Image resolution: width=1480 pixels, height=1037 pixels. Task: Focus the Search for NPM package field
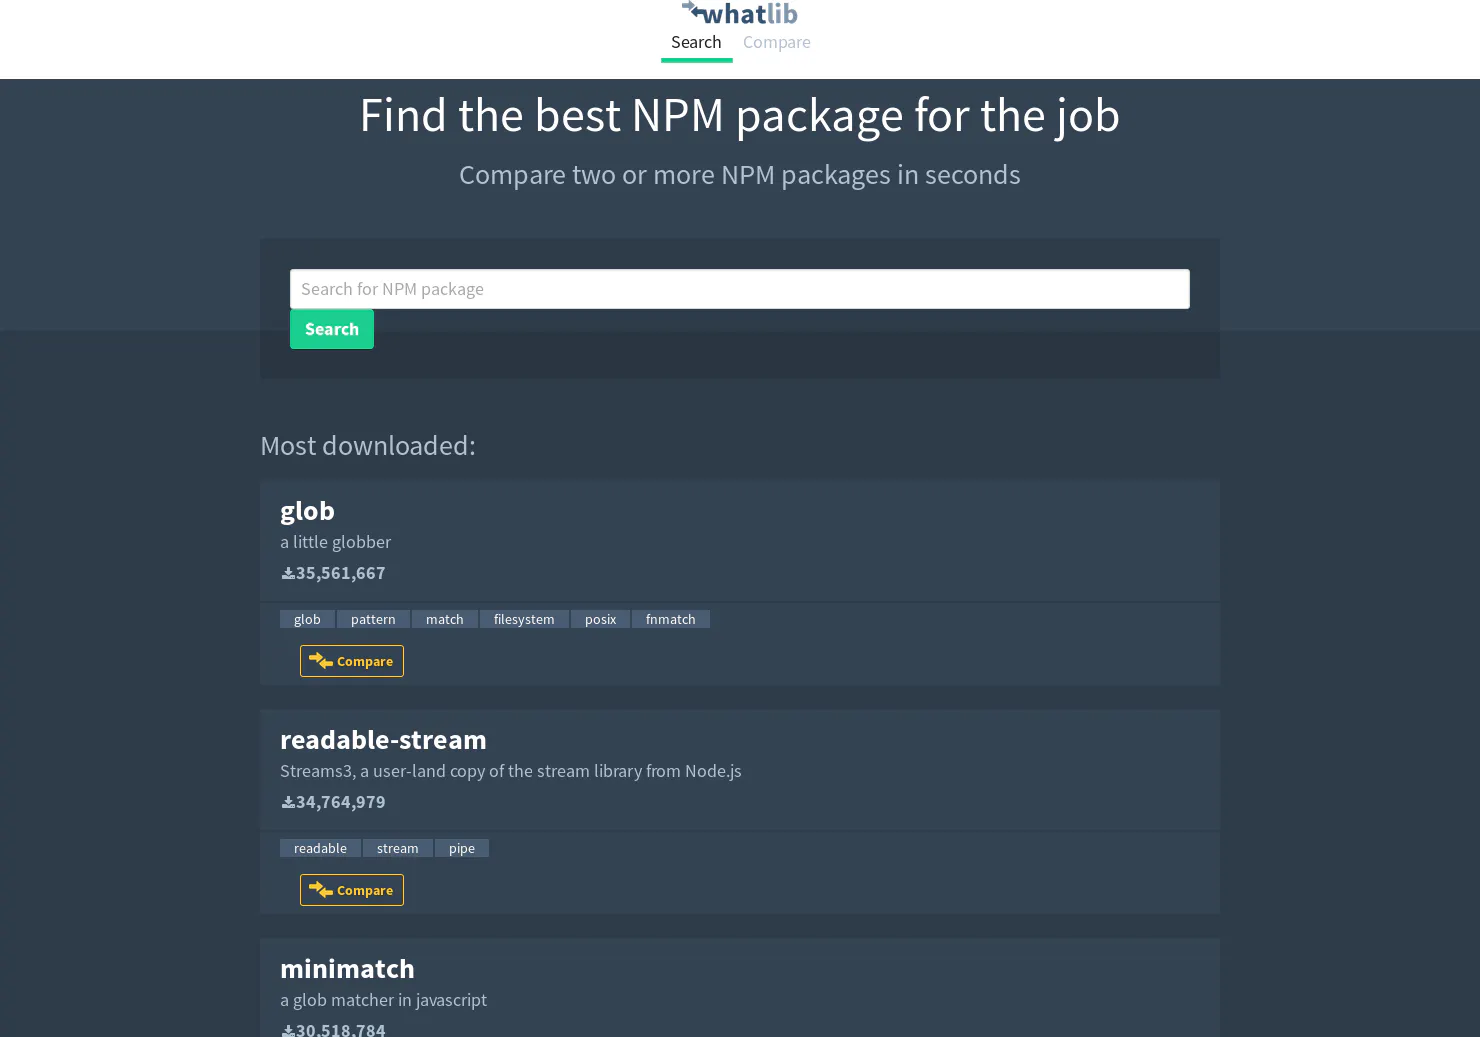[740, 289]
